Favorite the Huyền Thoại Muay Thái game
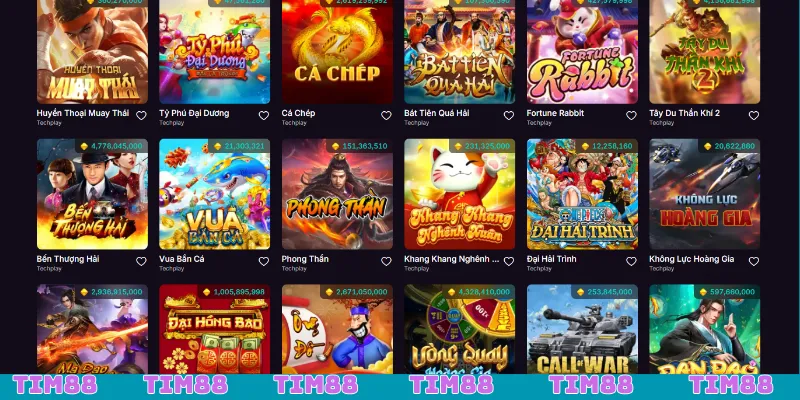 (x=141, y=115)
